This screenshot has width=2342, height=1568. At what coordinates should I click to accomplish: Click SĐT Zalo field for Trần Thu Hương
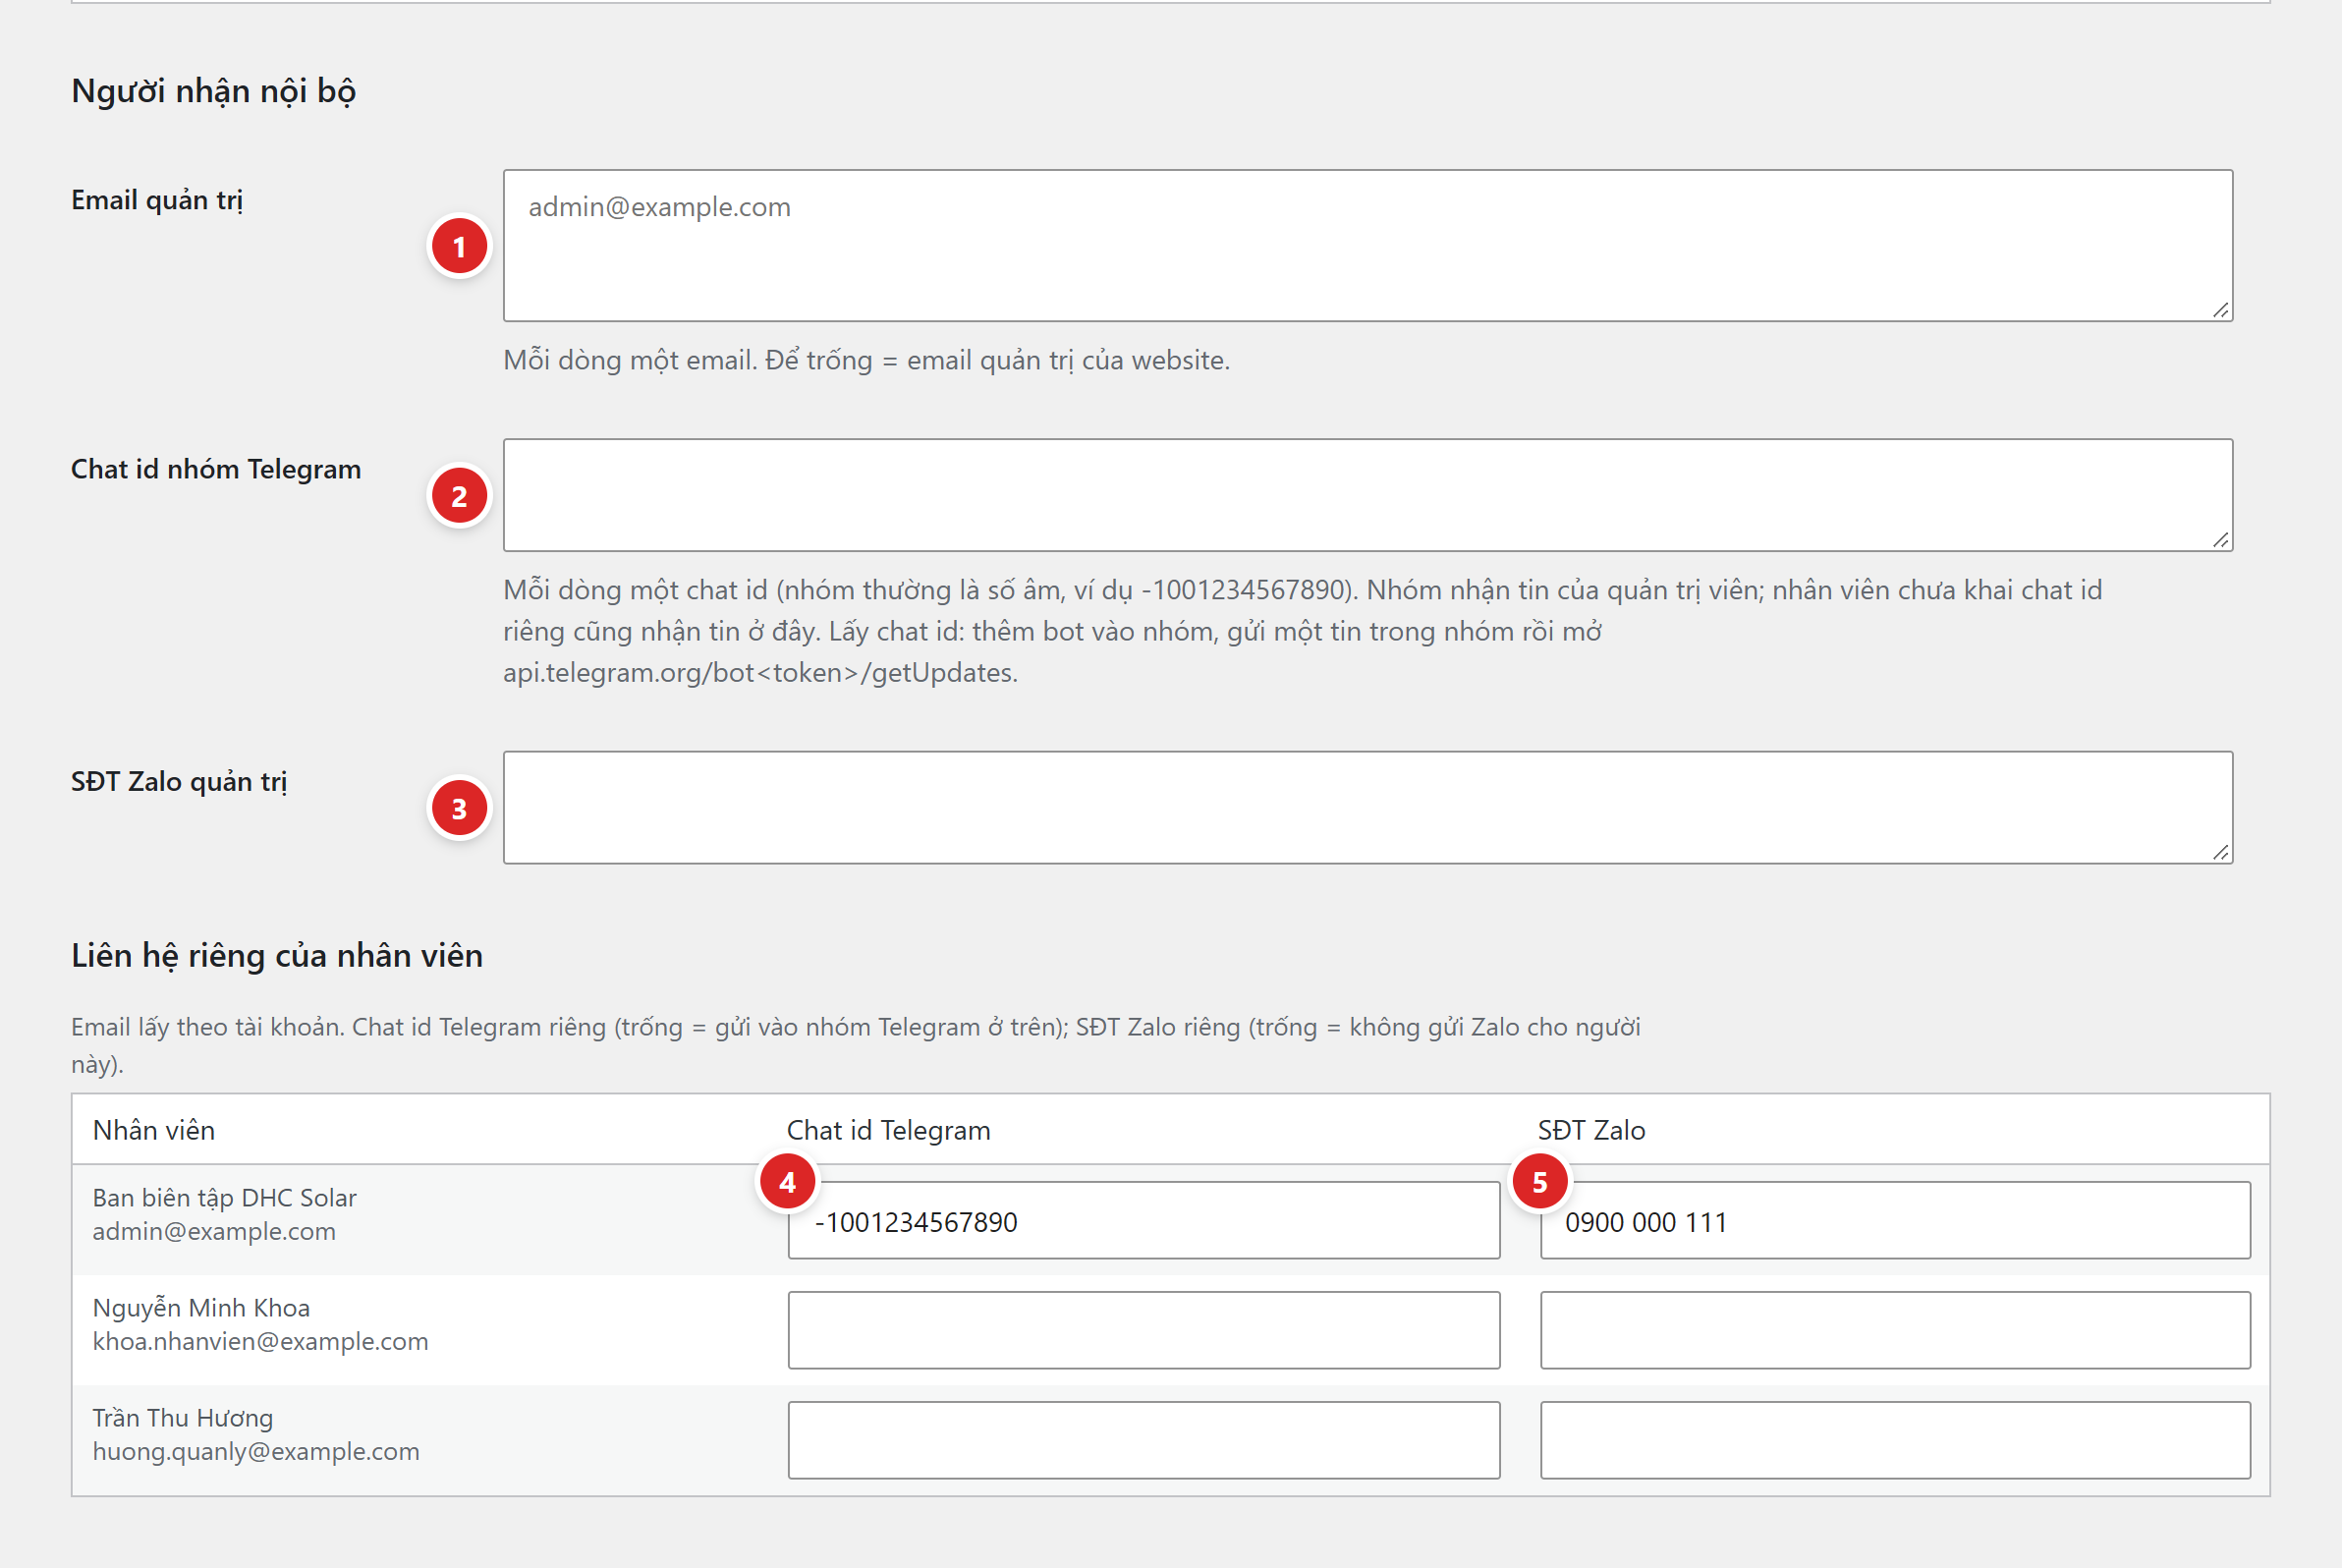click(1895, 1440)
